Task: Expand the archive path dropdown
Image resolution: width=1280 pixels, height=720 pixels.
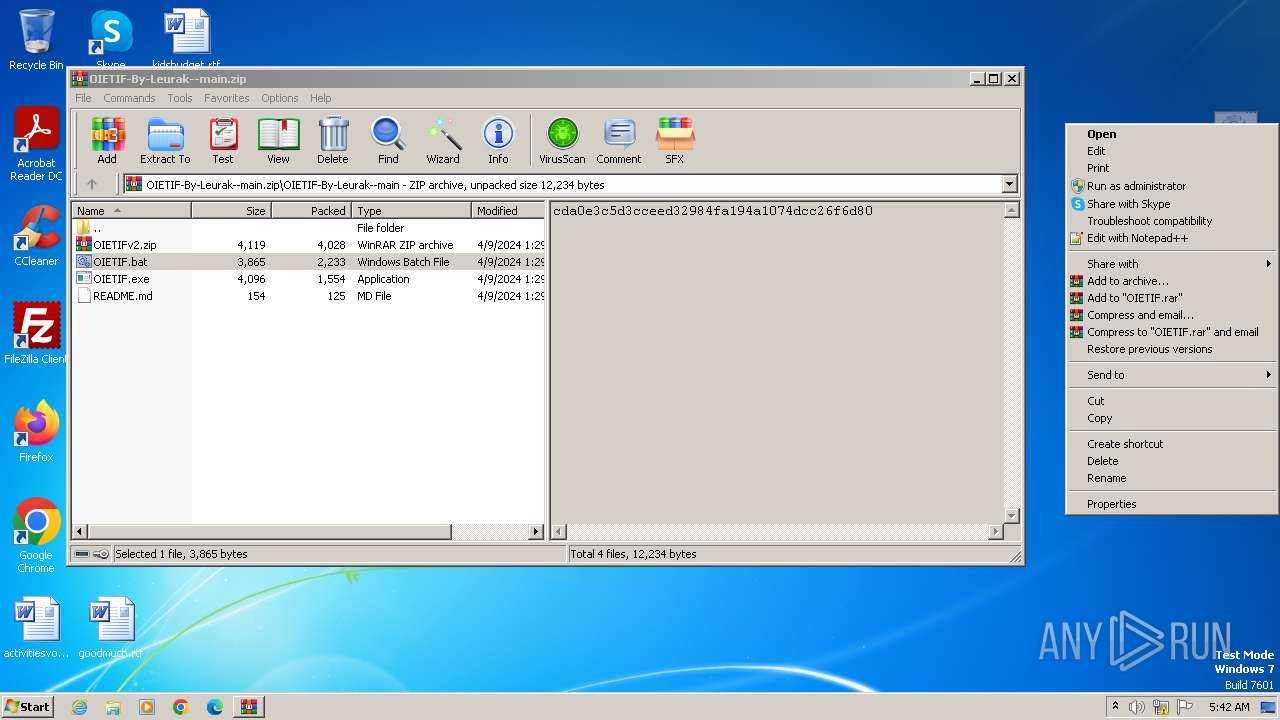Action: click(1009, 184)
